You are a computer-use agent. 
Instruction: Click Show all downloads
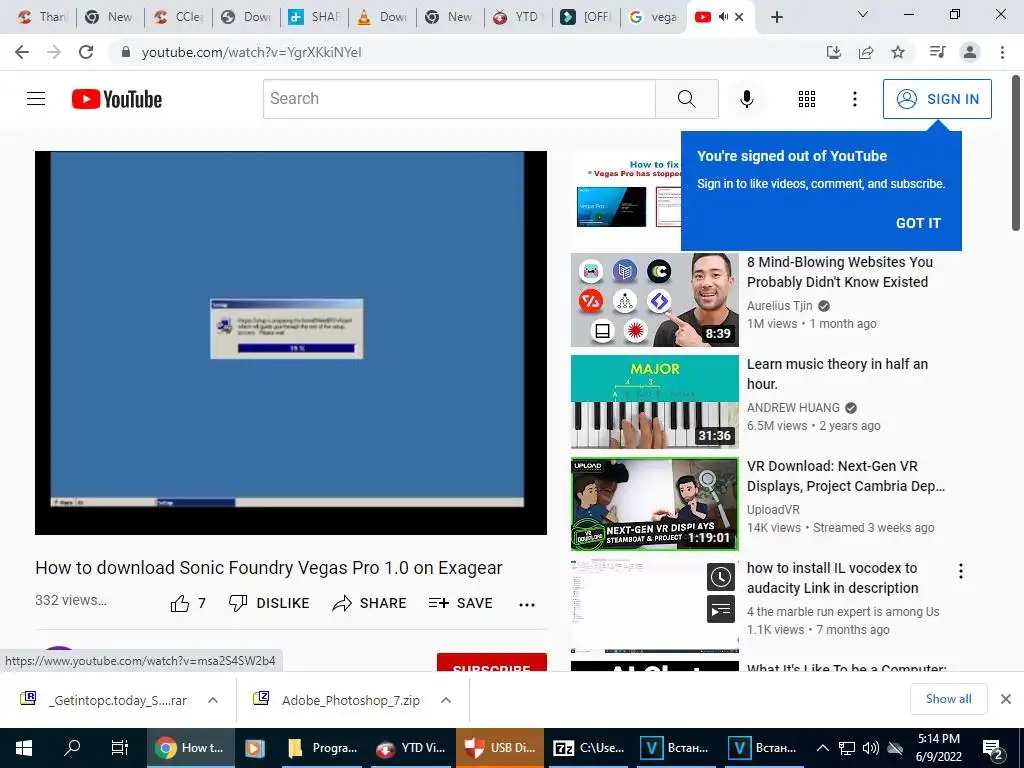pyautogui.click(x=948, y=699)
